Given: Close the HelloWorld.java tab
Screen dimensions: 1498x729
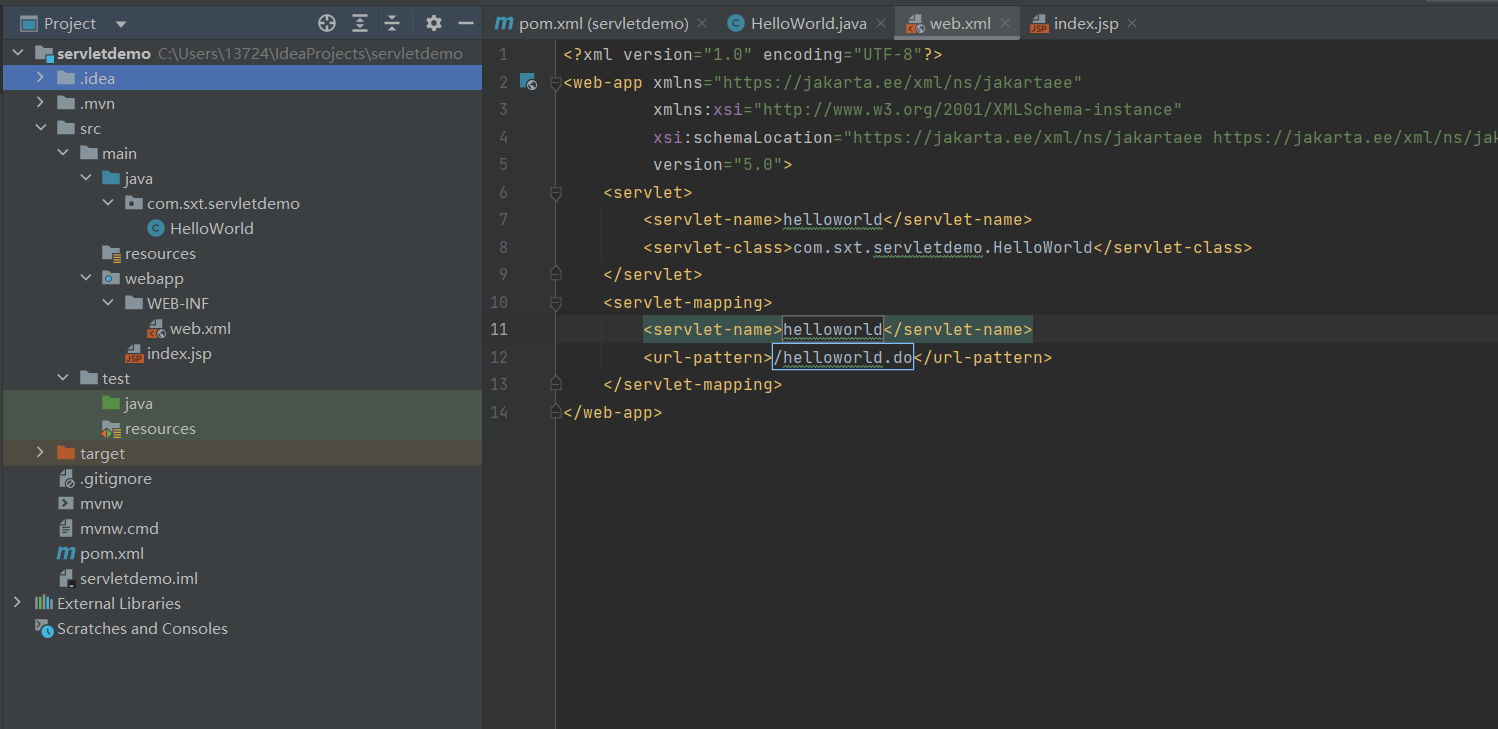Looking at the screenshot, I should (880, 23).
